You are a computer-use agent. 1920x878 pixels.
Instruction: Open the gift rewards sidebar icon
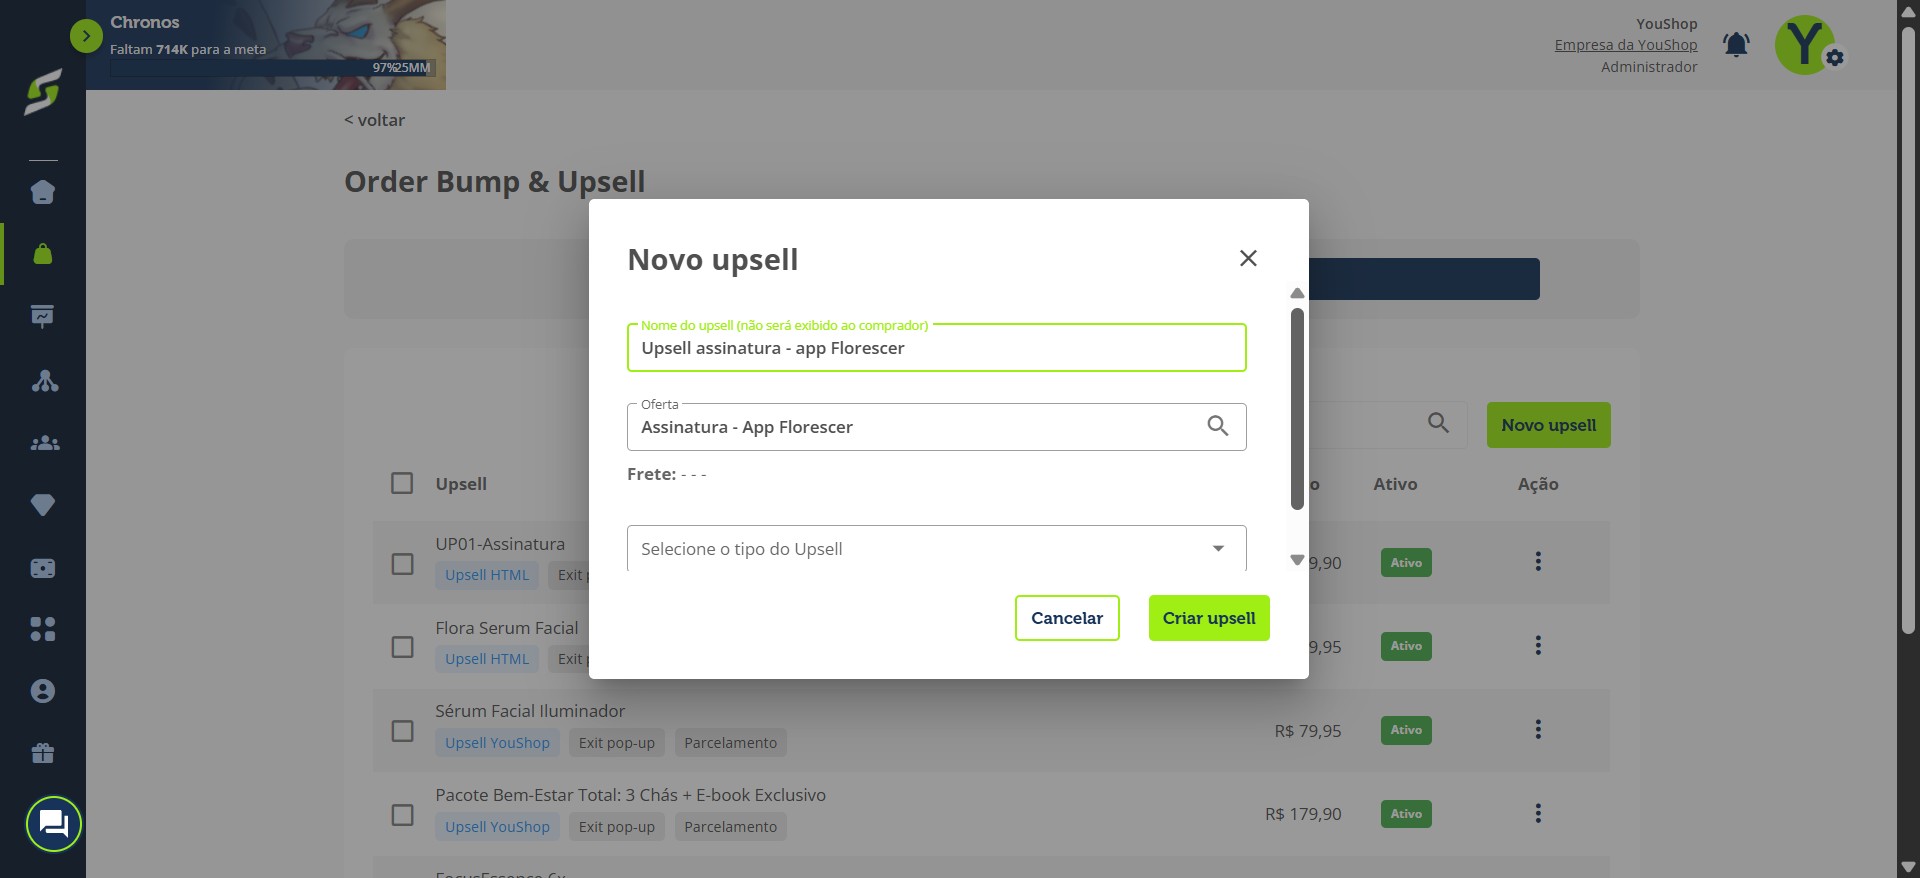click(x=43, y=753)
